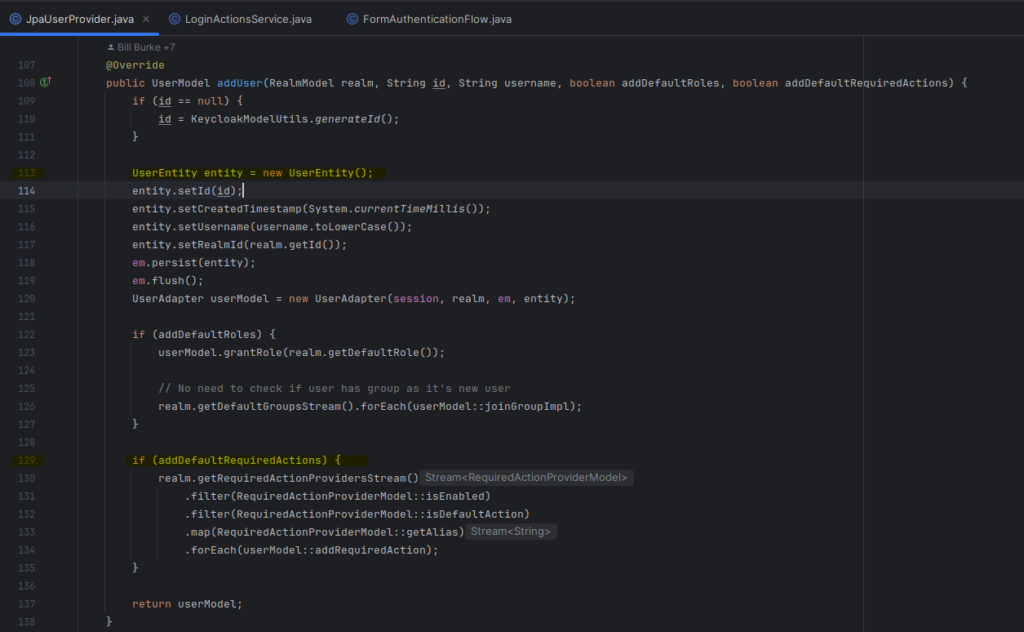Click the Stream<String> inlay hint
This screenshot has height=632, width=1024.
click(511, 532)
